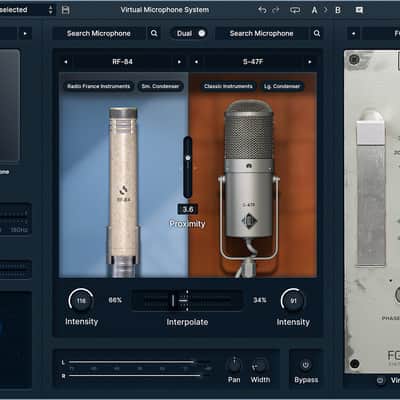Screen dimensions: 400x400
Task: Open the comments/notes icon in top bar
Action: (359, 10)
